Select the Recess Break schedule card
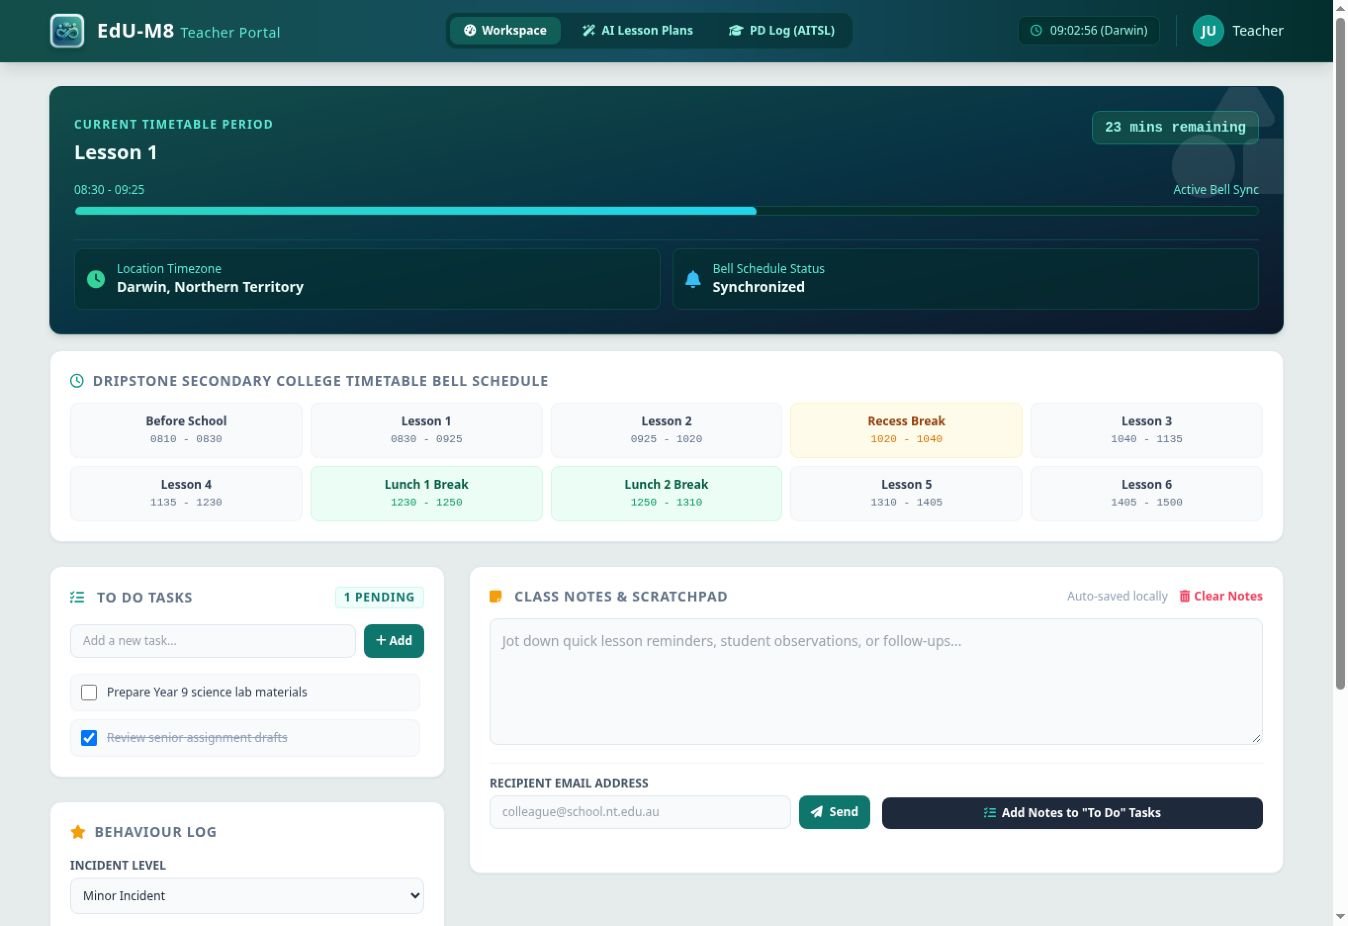1348x926 pixels. (906, 430)
